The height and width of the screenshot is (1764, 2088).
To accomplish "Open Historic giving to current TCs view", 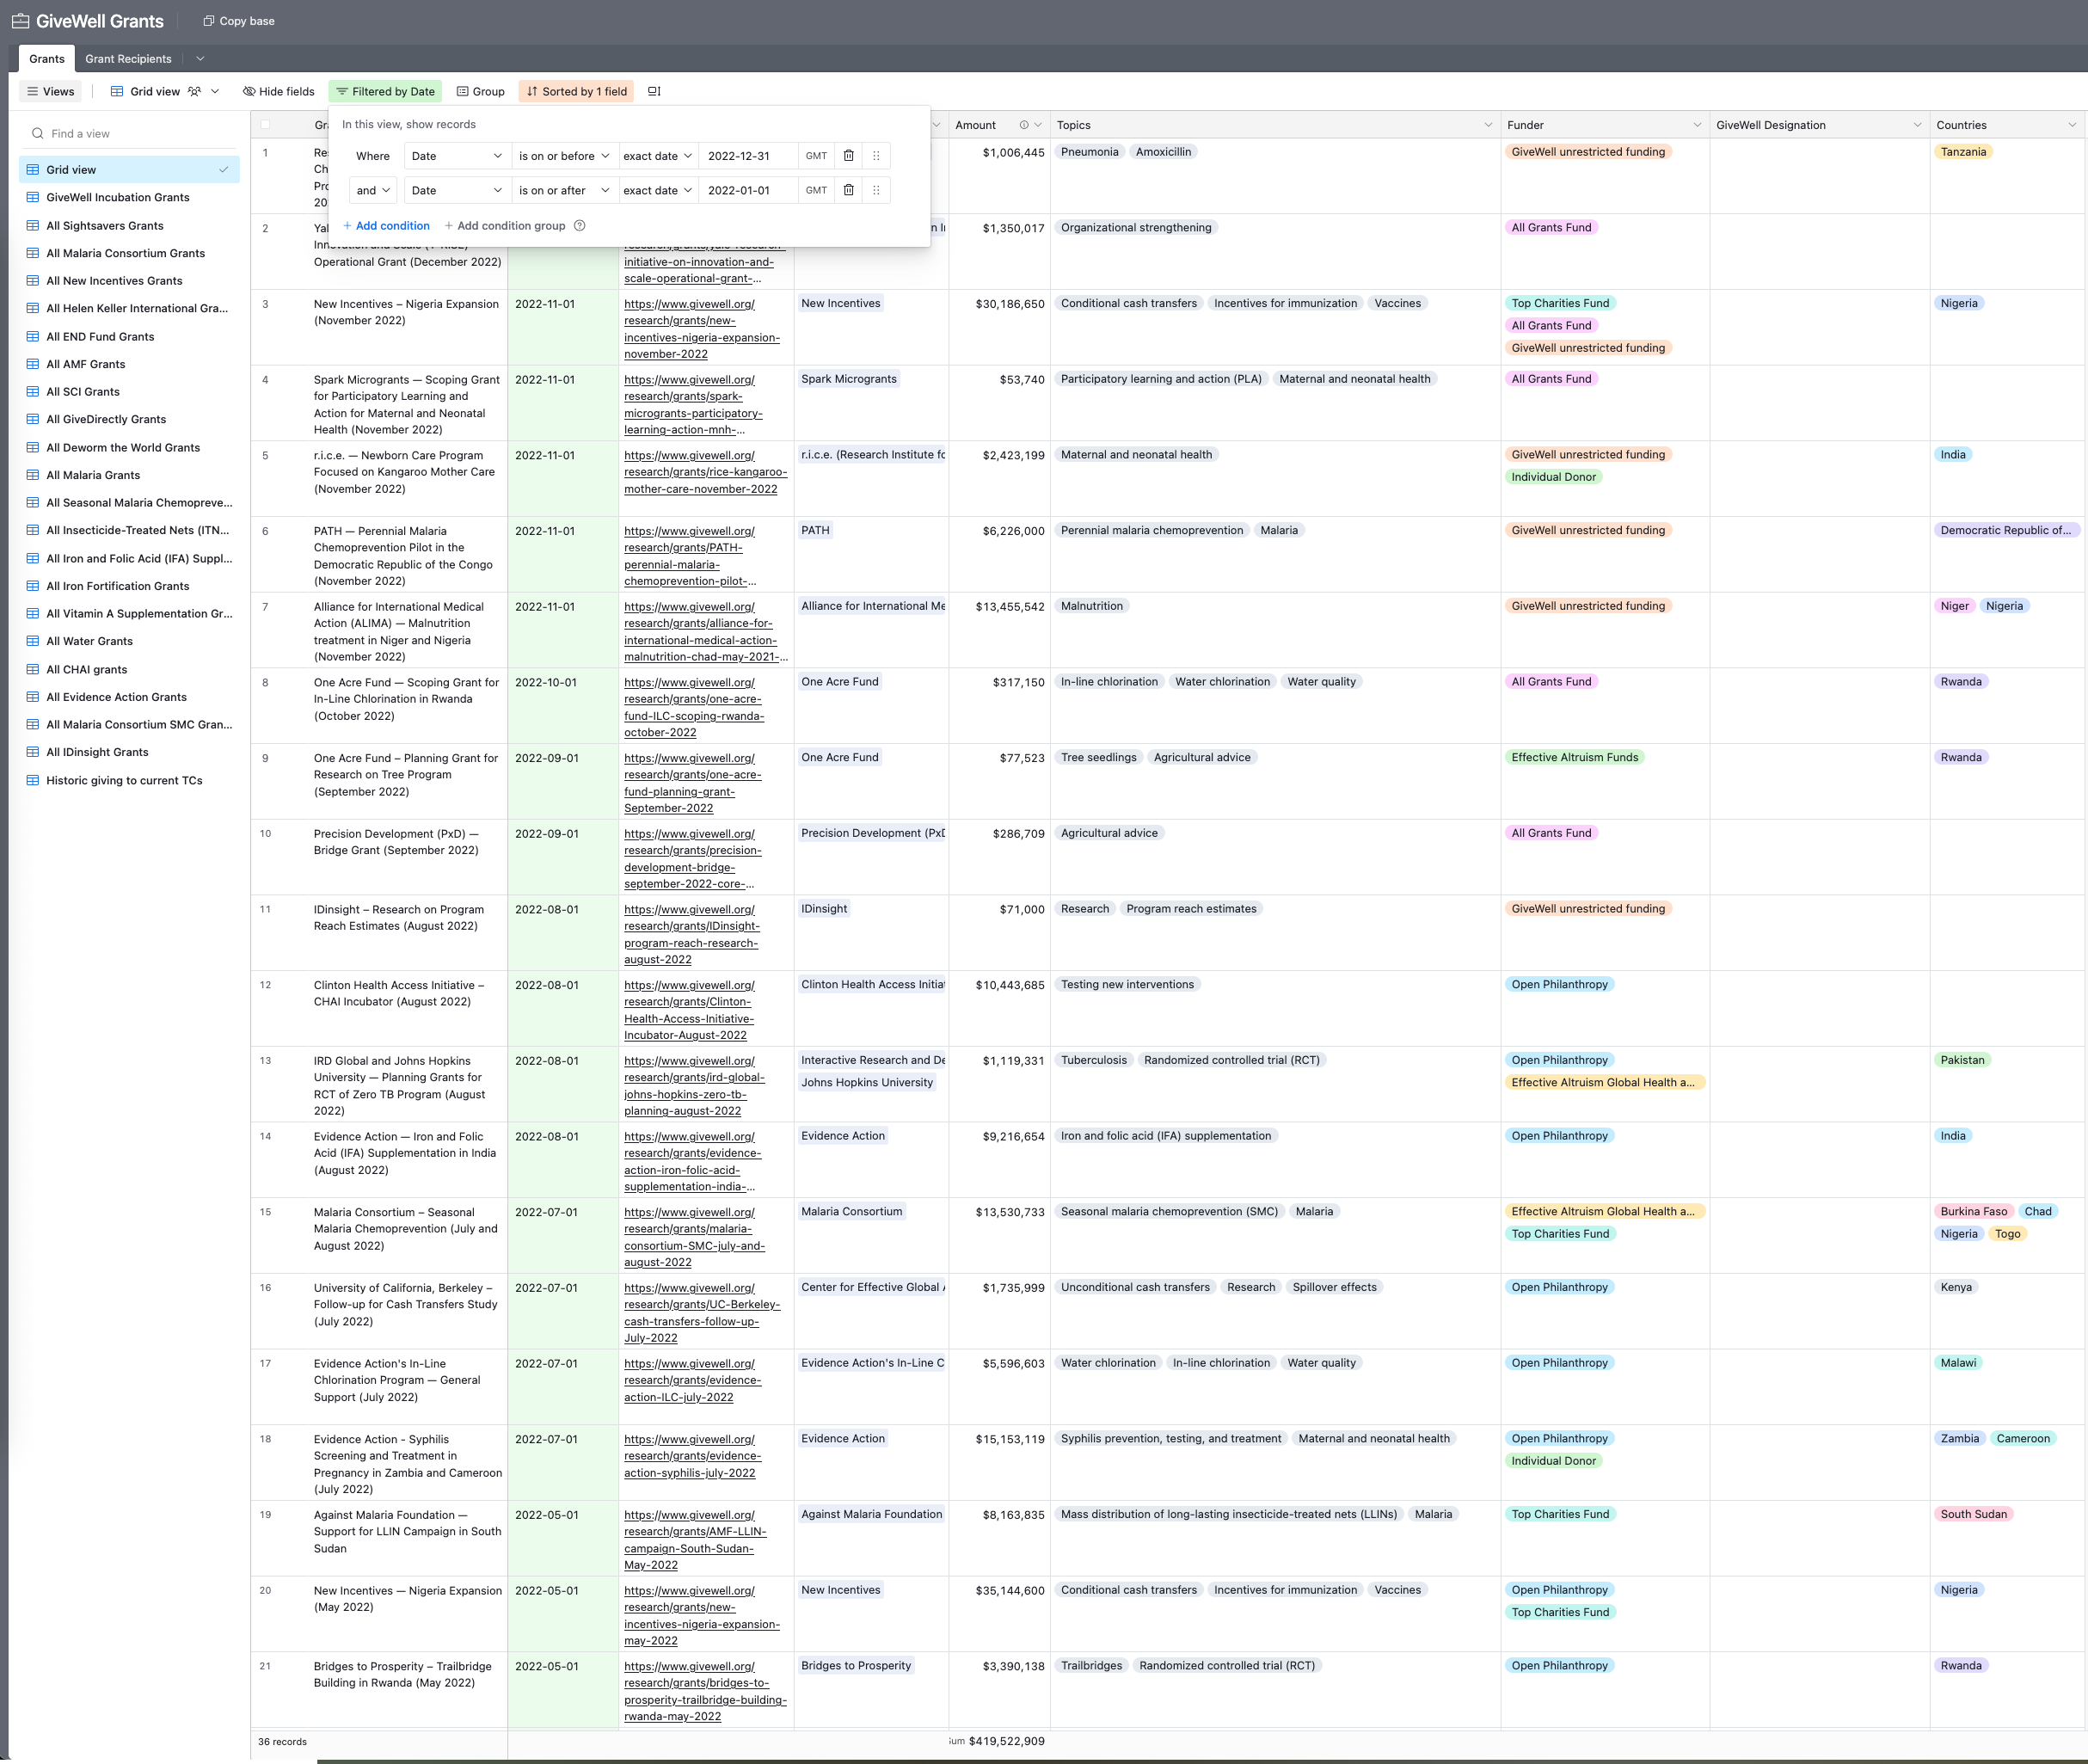I will (130, 781).
